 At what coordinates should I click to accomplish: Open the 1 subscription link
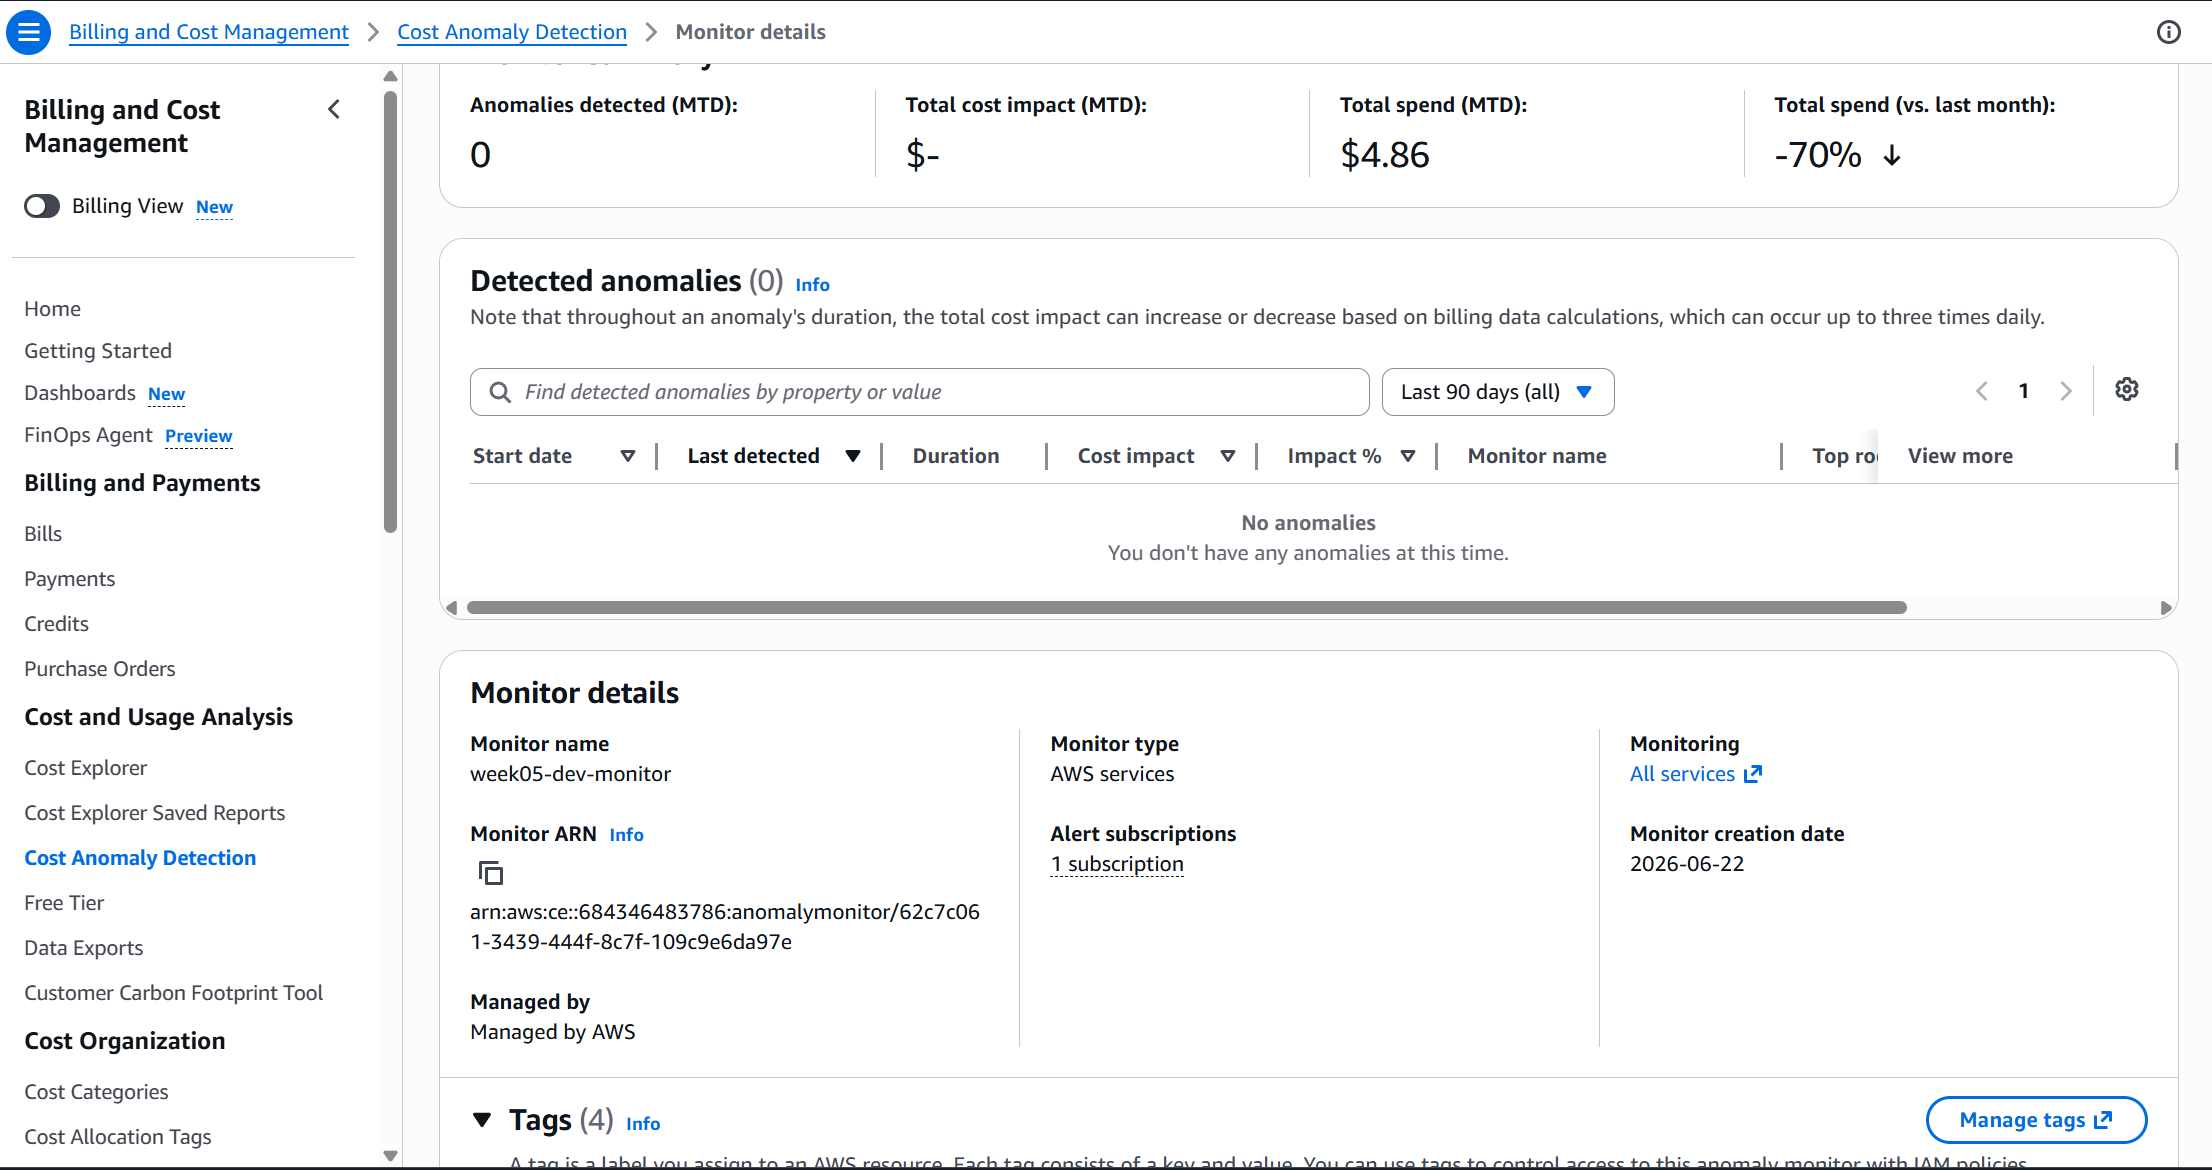coord(1117,864)
